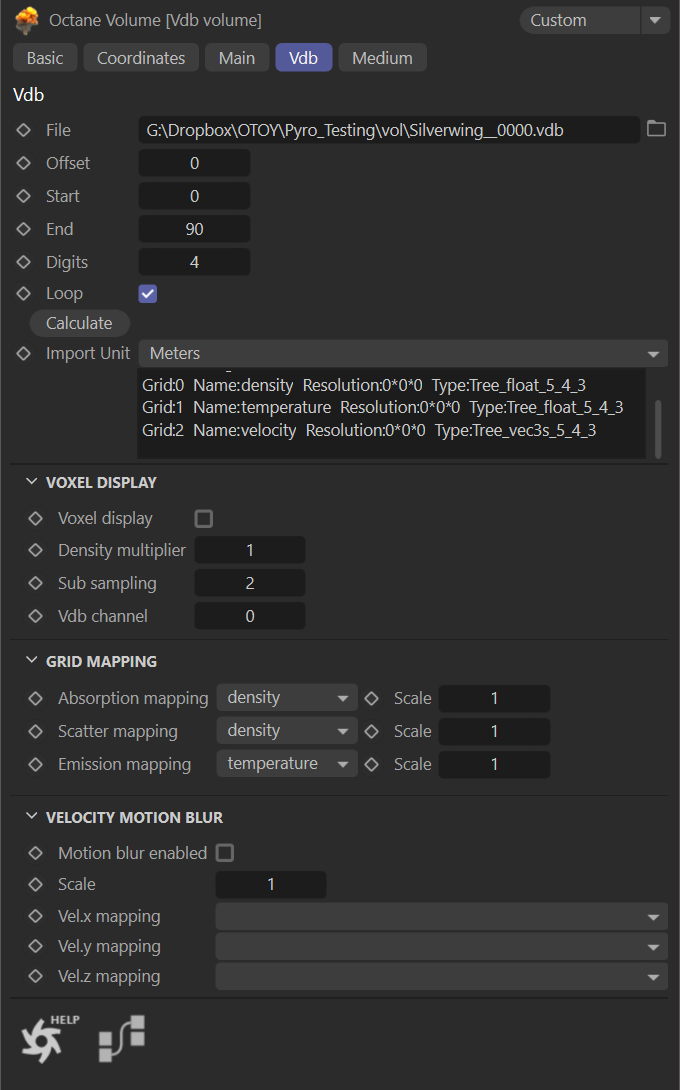
Task: Open the Custom preset selector
Action: (594, 20)
